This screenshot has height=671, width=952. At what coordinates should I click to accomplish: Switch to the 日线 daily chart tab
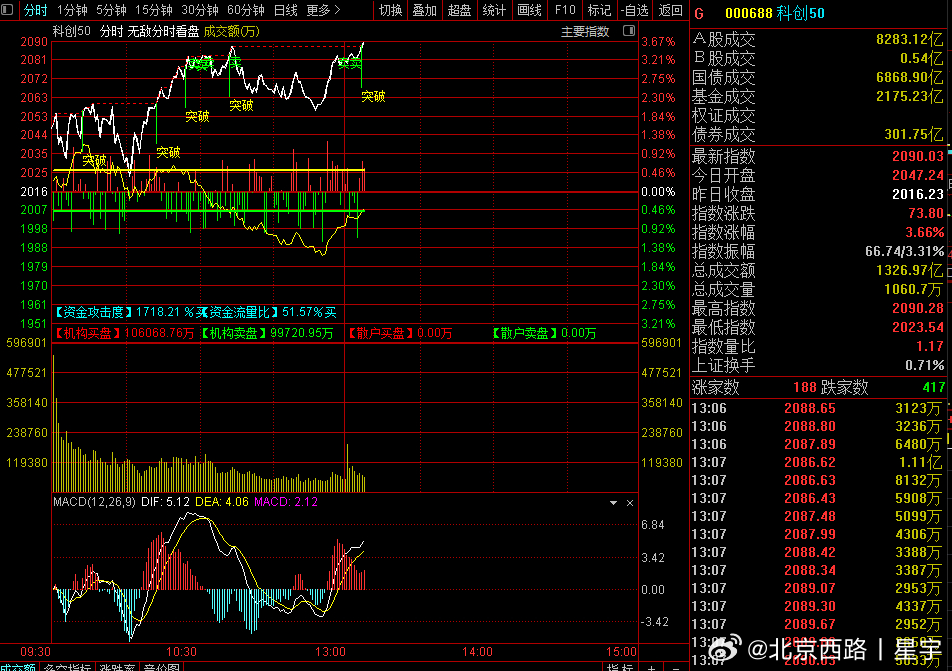pyautogui.click(x=285, y=10)
